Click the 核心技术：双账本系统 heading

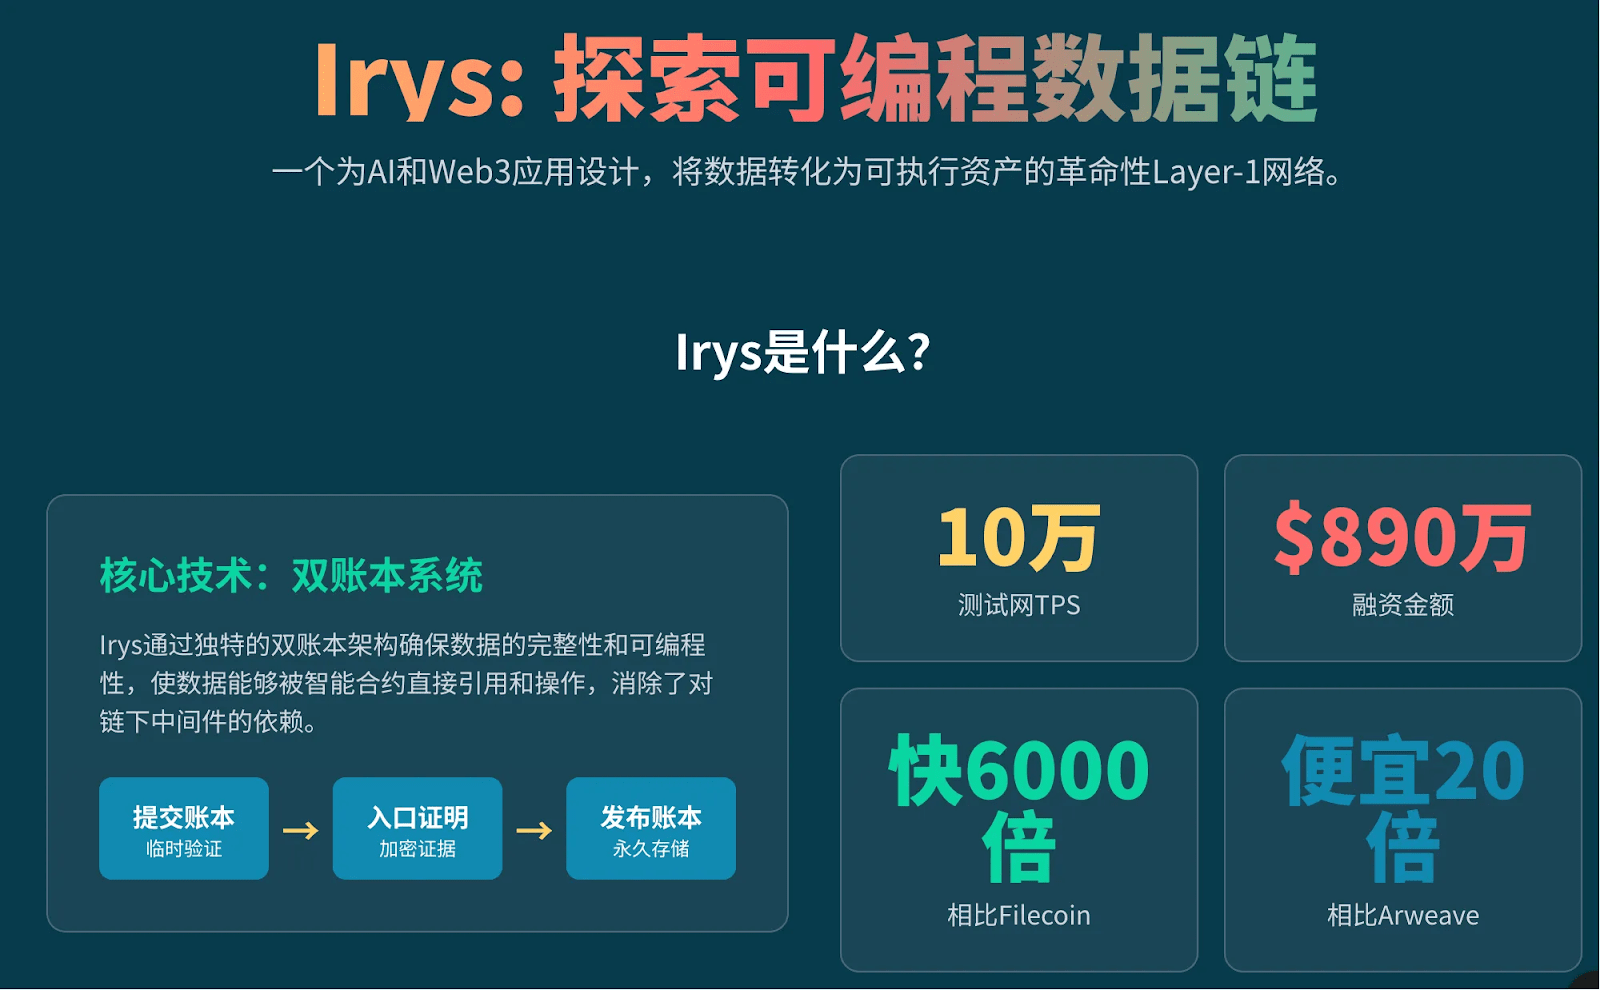click(x=291, y=576)
